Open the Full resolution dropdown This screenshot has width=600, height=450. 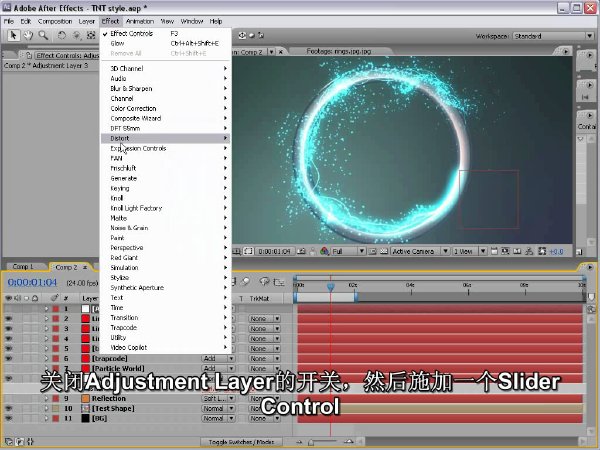click(348, 251)
